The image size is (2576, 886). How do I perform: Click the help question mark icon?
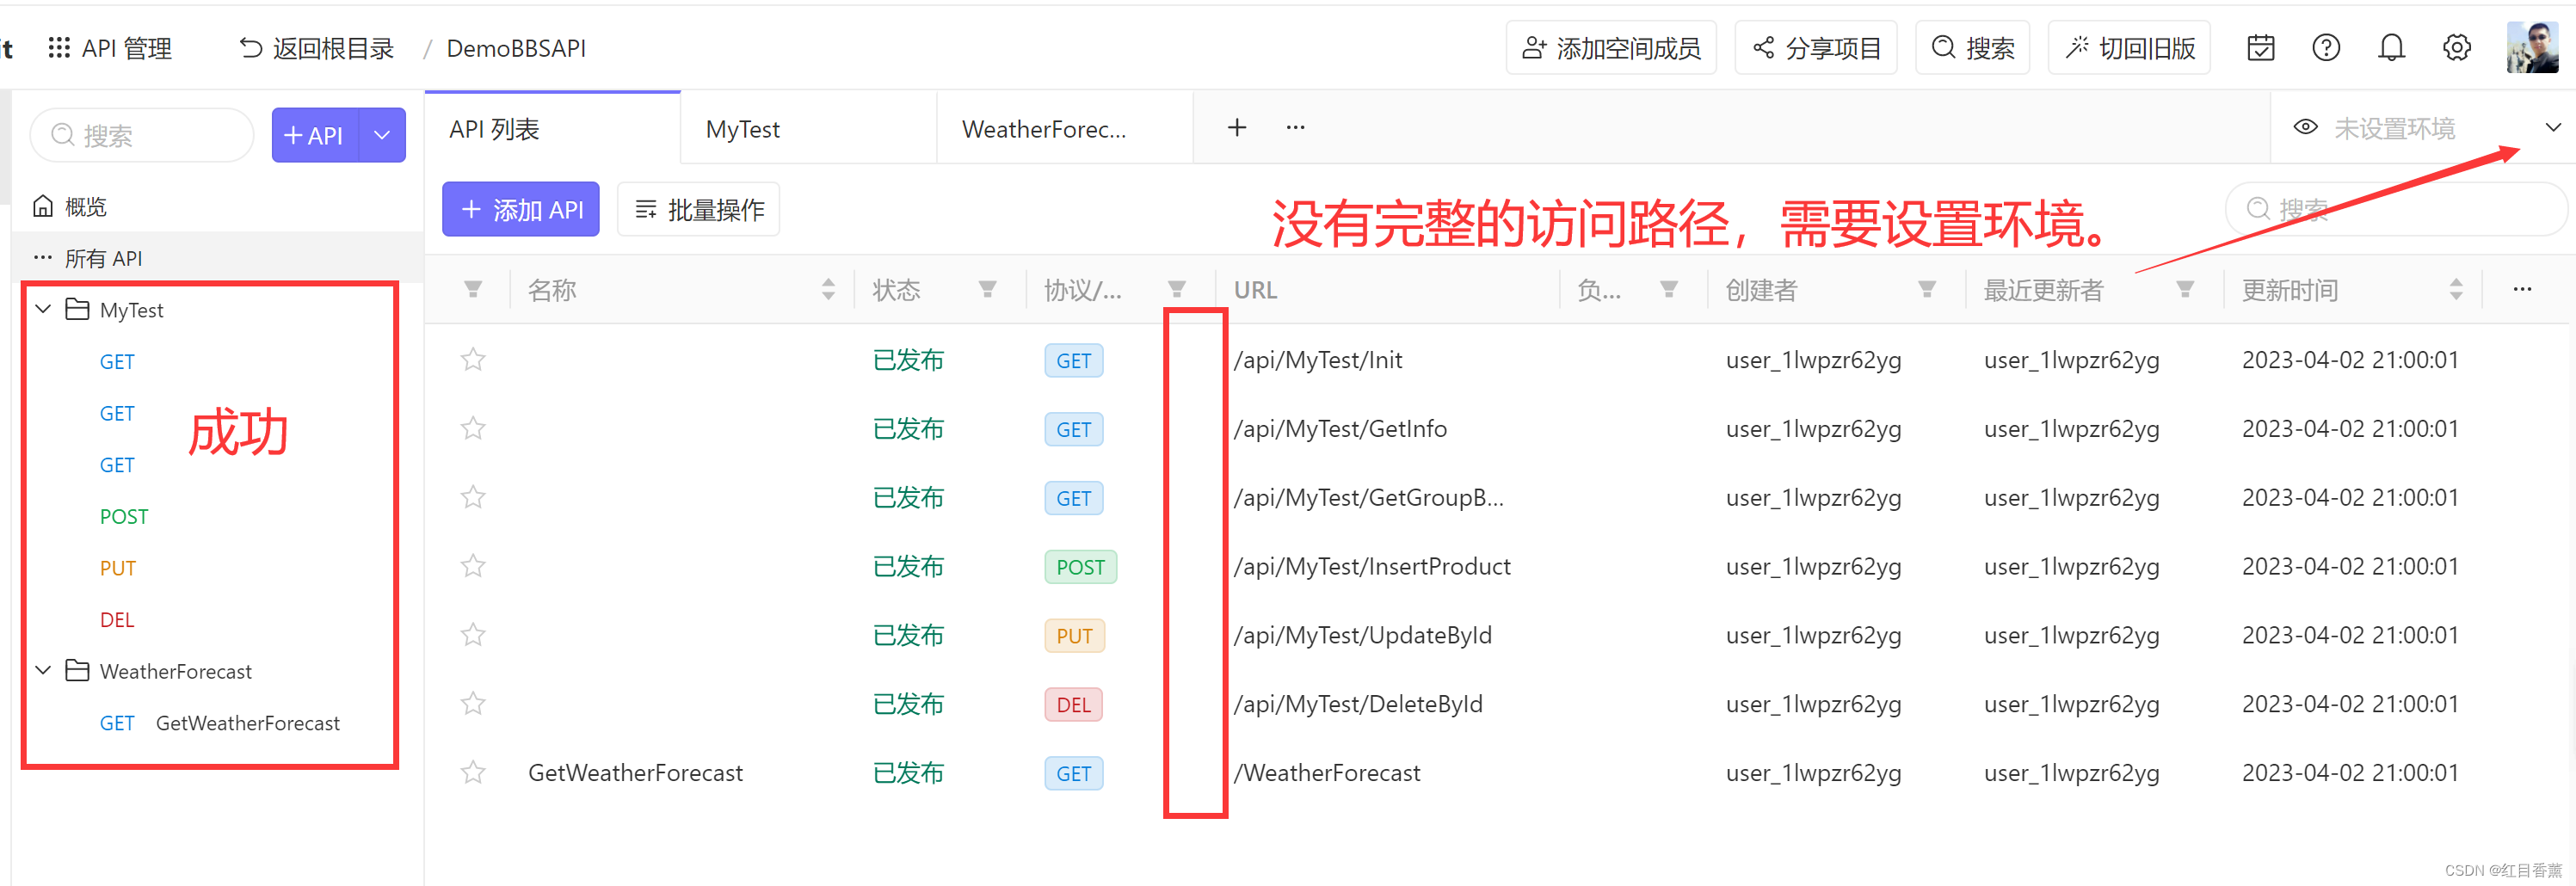coord(2326,47)
